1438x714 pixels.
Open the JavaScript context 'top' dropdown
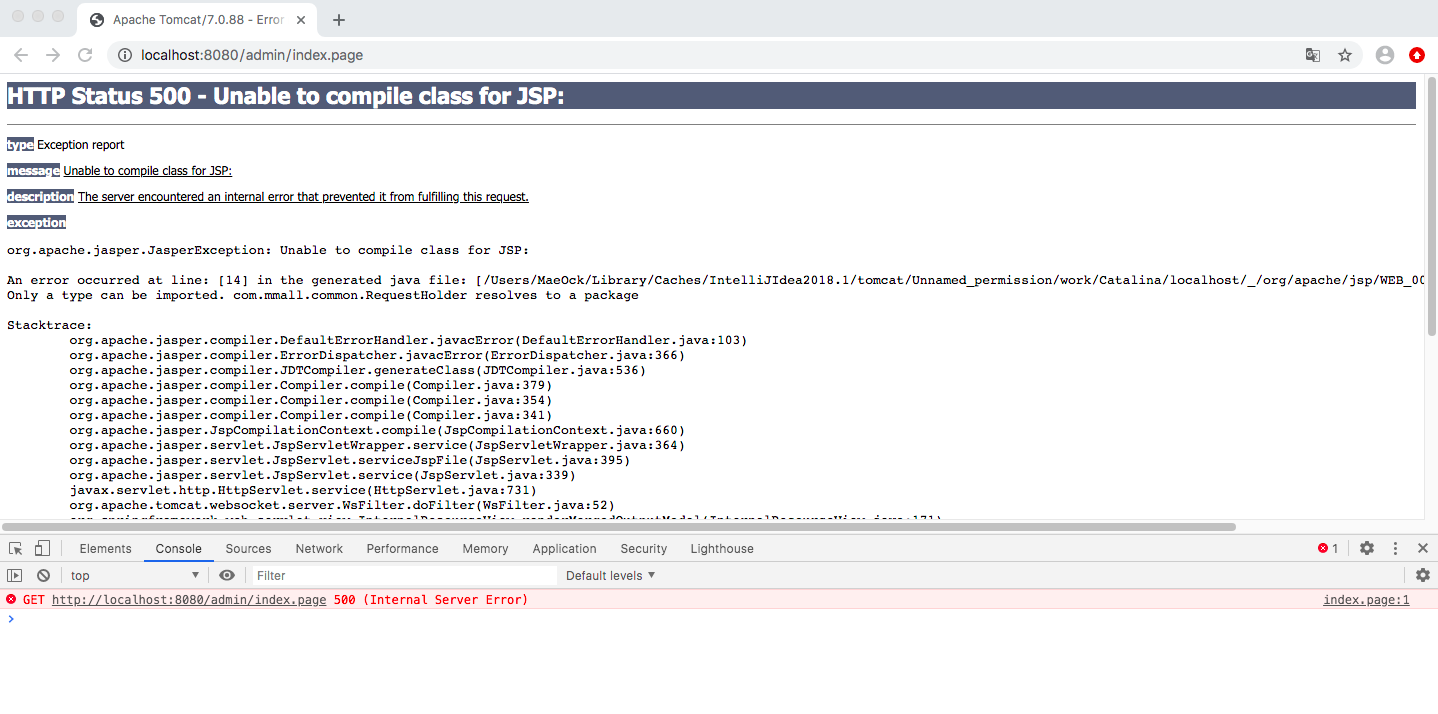pos(135,575)
